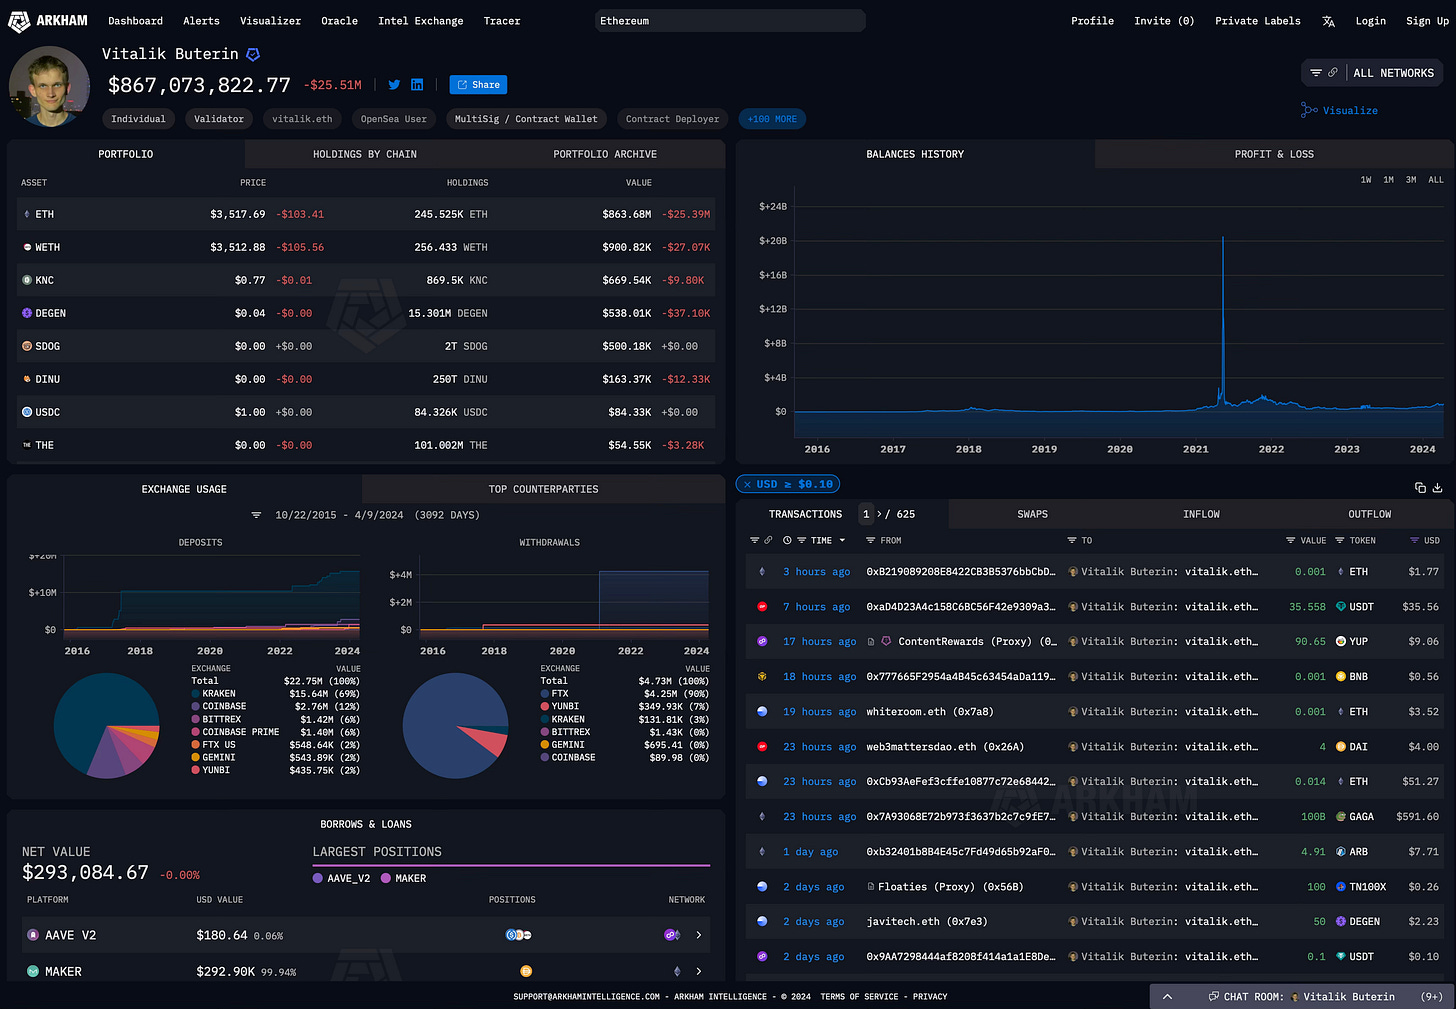Viewport: 1456px width, 1009px height.
Task: Click the filter icon beside USD column
Action: tap(1414, 541)
